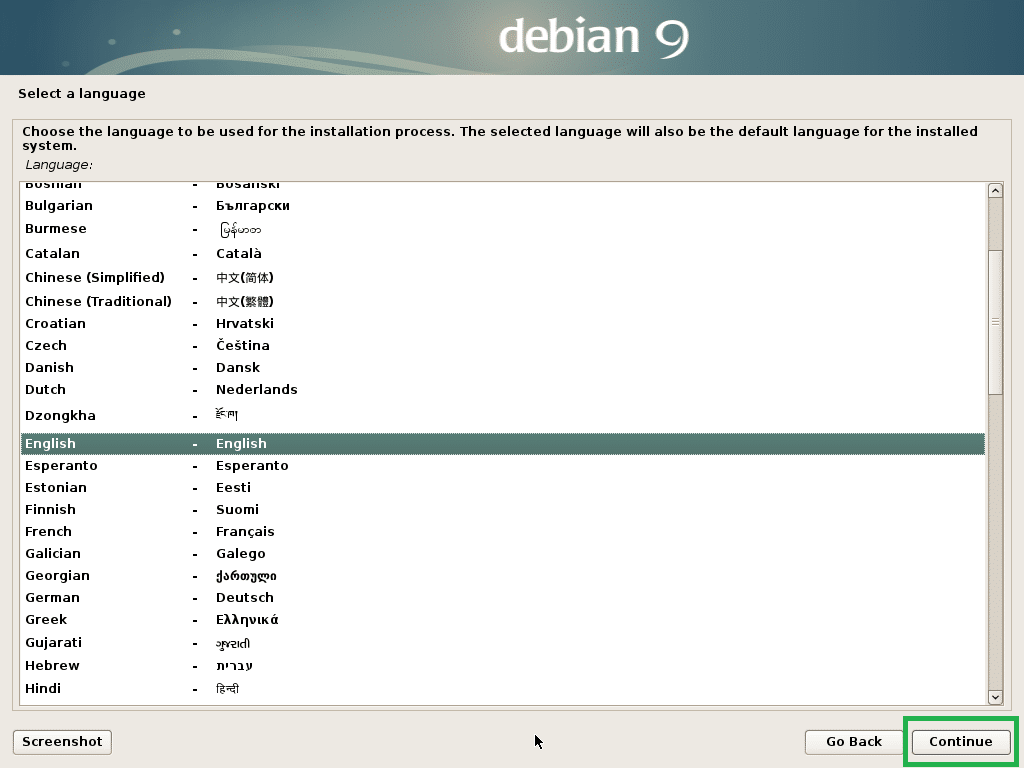Select Croatian language row

click(503, 324)
